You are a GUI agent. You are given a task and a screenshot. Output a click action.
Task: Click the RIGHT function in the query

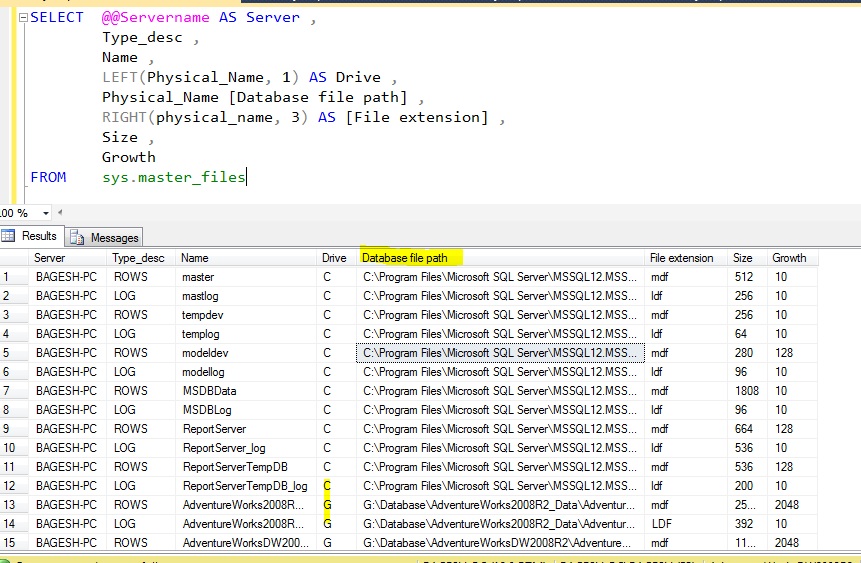pos(124,118)
